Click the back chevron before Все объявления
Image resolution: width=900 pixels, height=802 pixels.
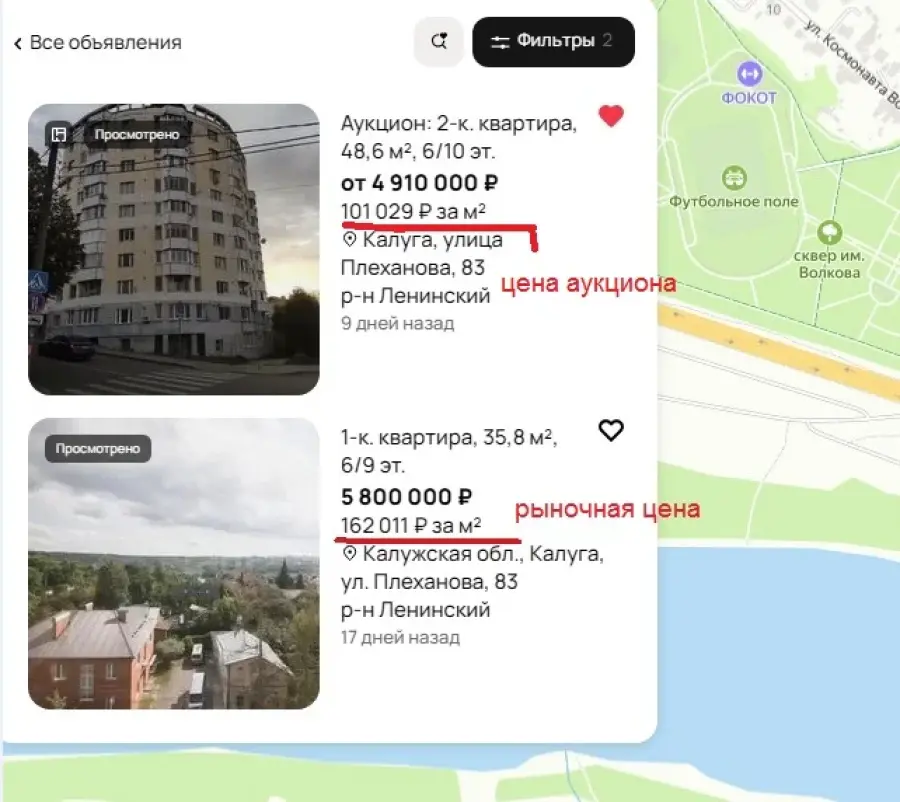coord(18,44)
